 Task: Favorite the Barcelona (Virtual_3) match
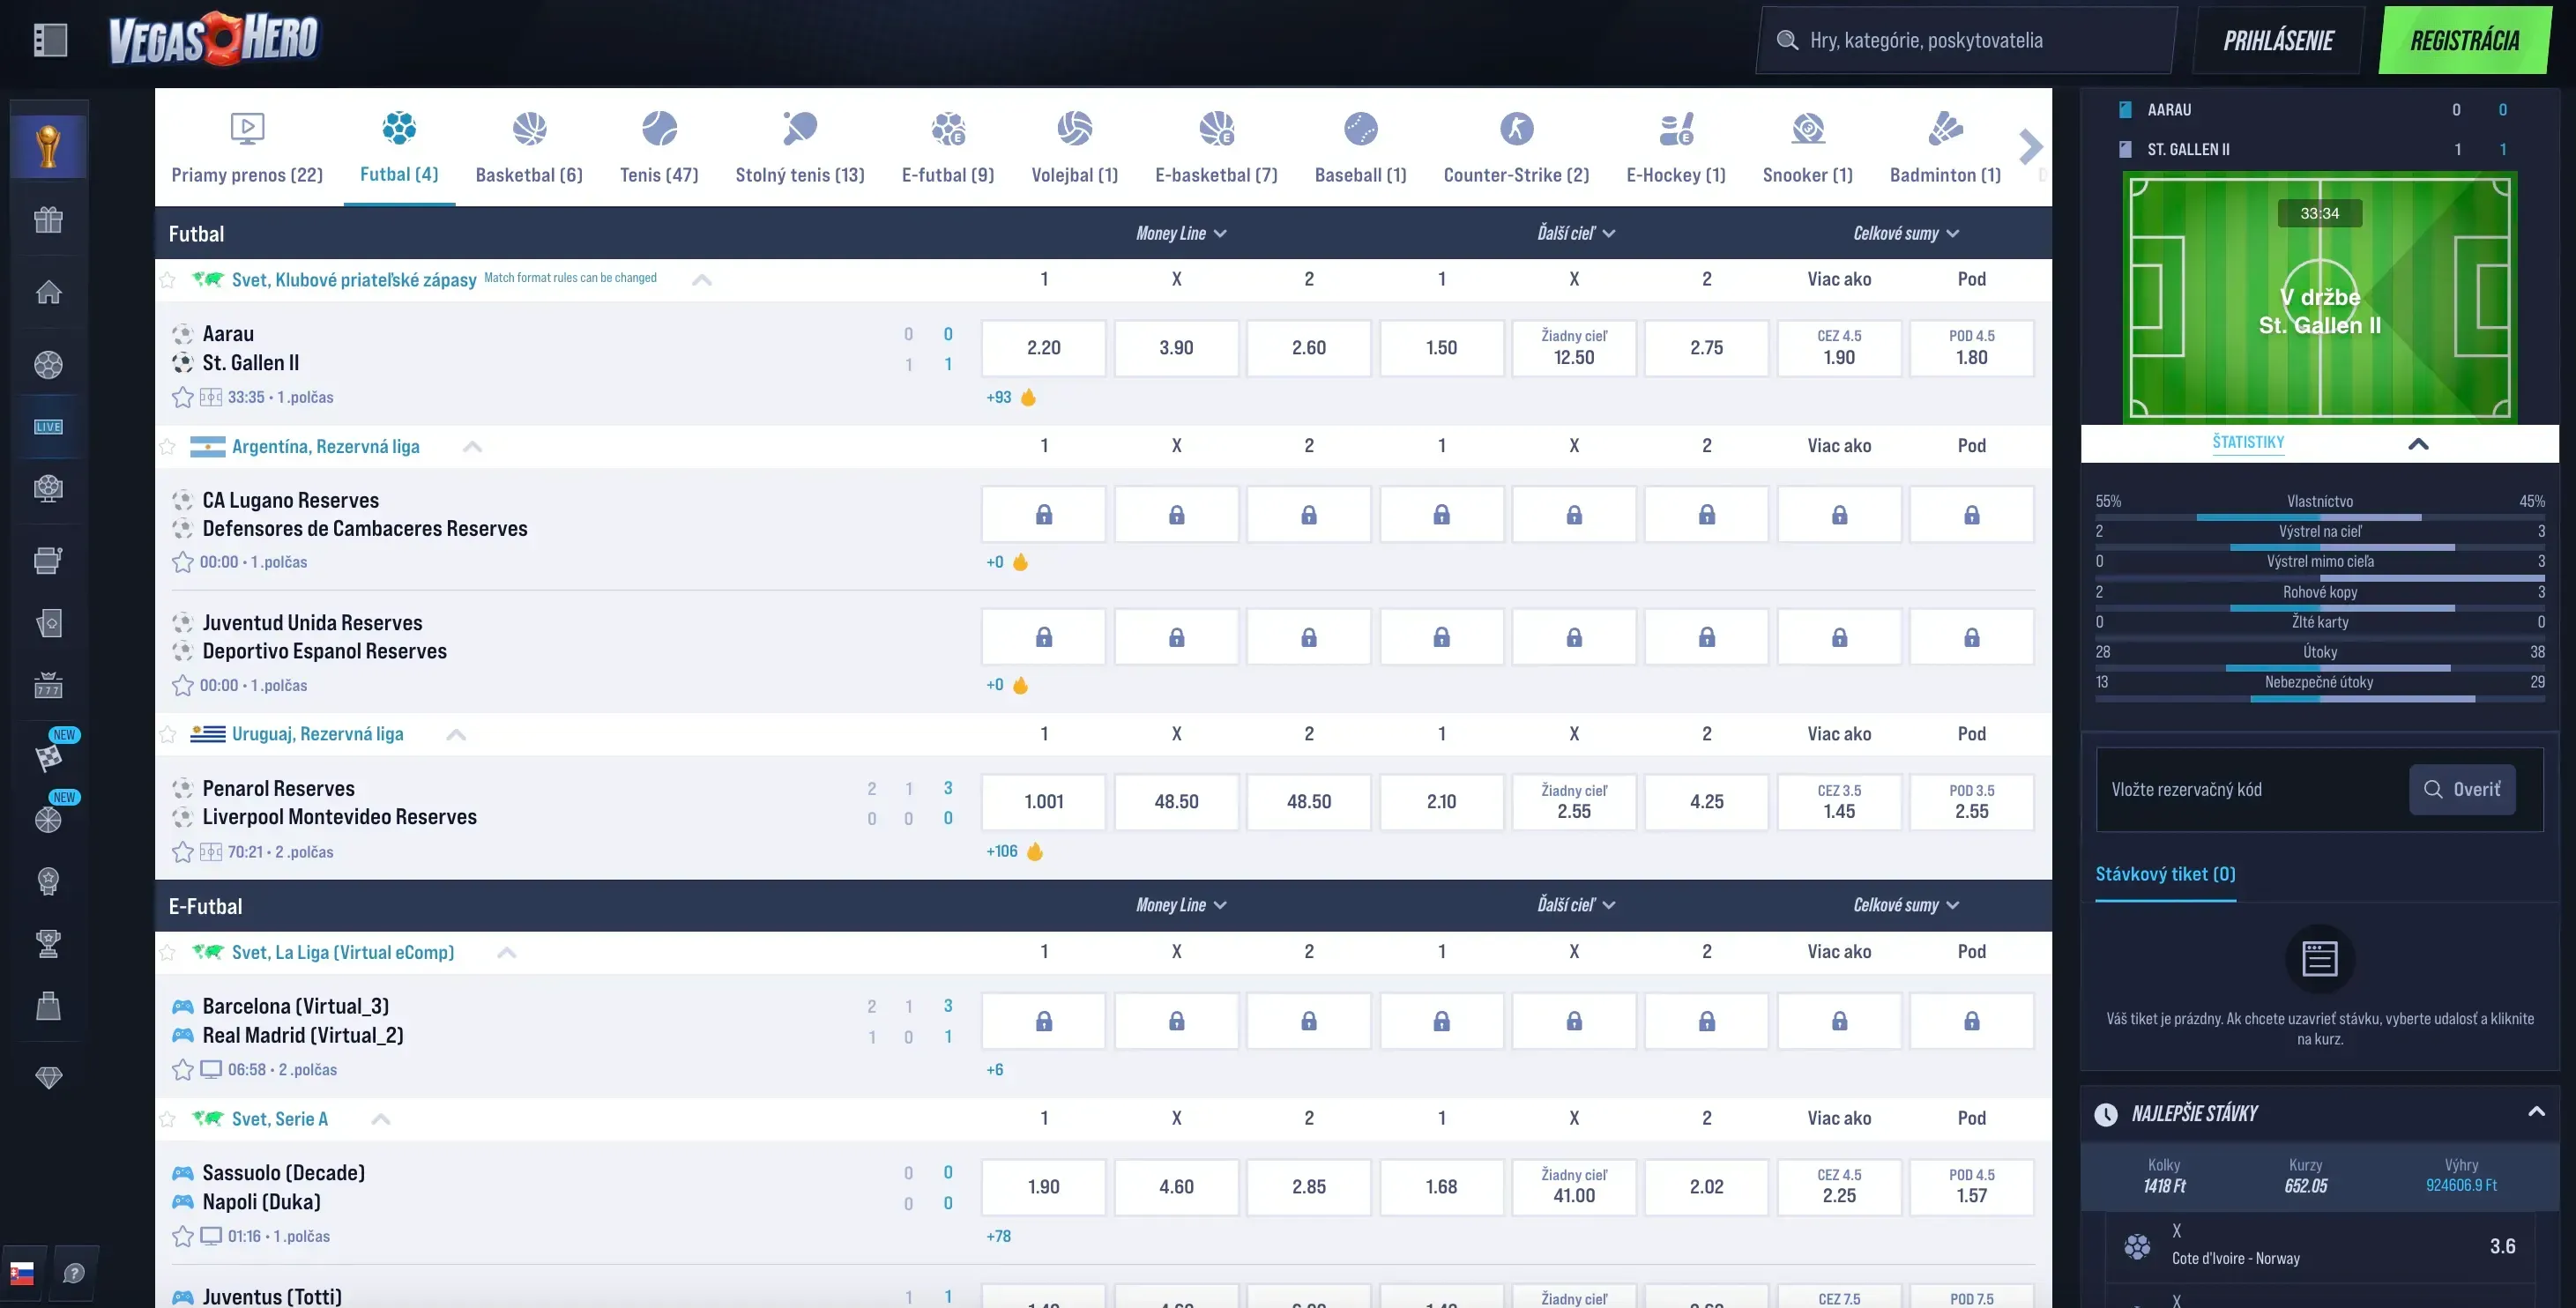coord(183,1069)
